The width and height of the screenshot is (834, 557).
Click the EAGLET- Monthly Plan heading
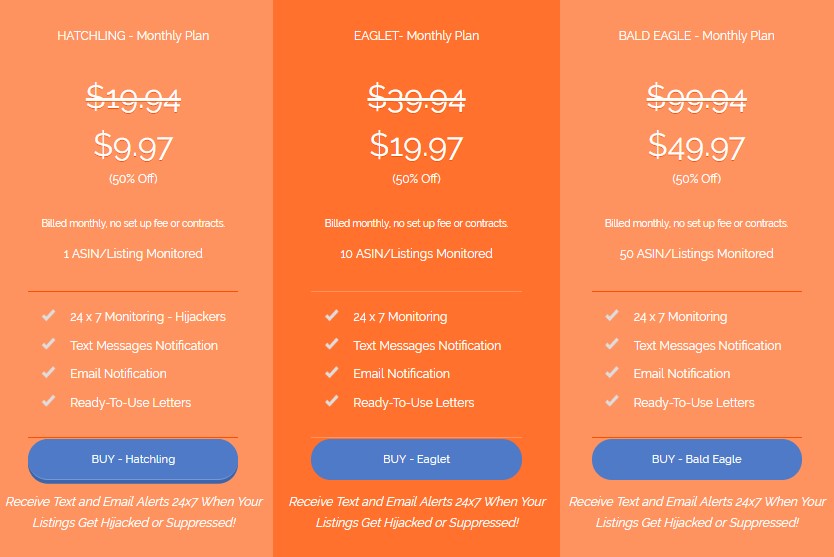(416, 36)
